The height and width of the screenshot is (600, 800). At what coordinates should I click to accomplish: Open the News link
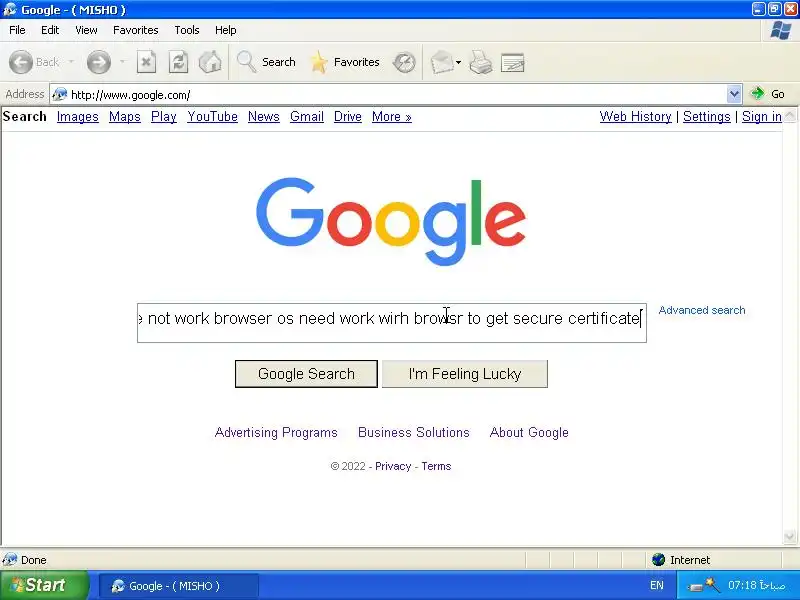264,117
